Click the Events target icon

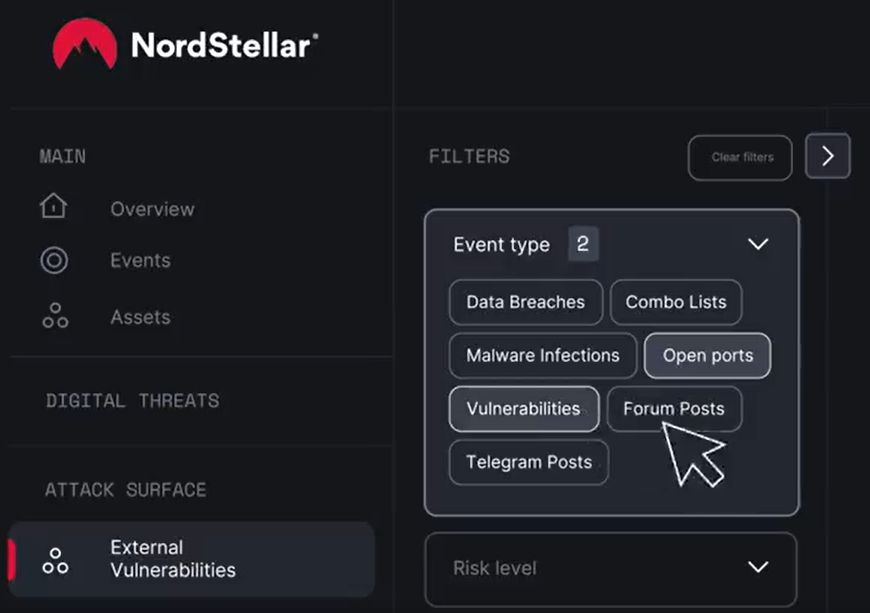coord(54,260)
